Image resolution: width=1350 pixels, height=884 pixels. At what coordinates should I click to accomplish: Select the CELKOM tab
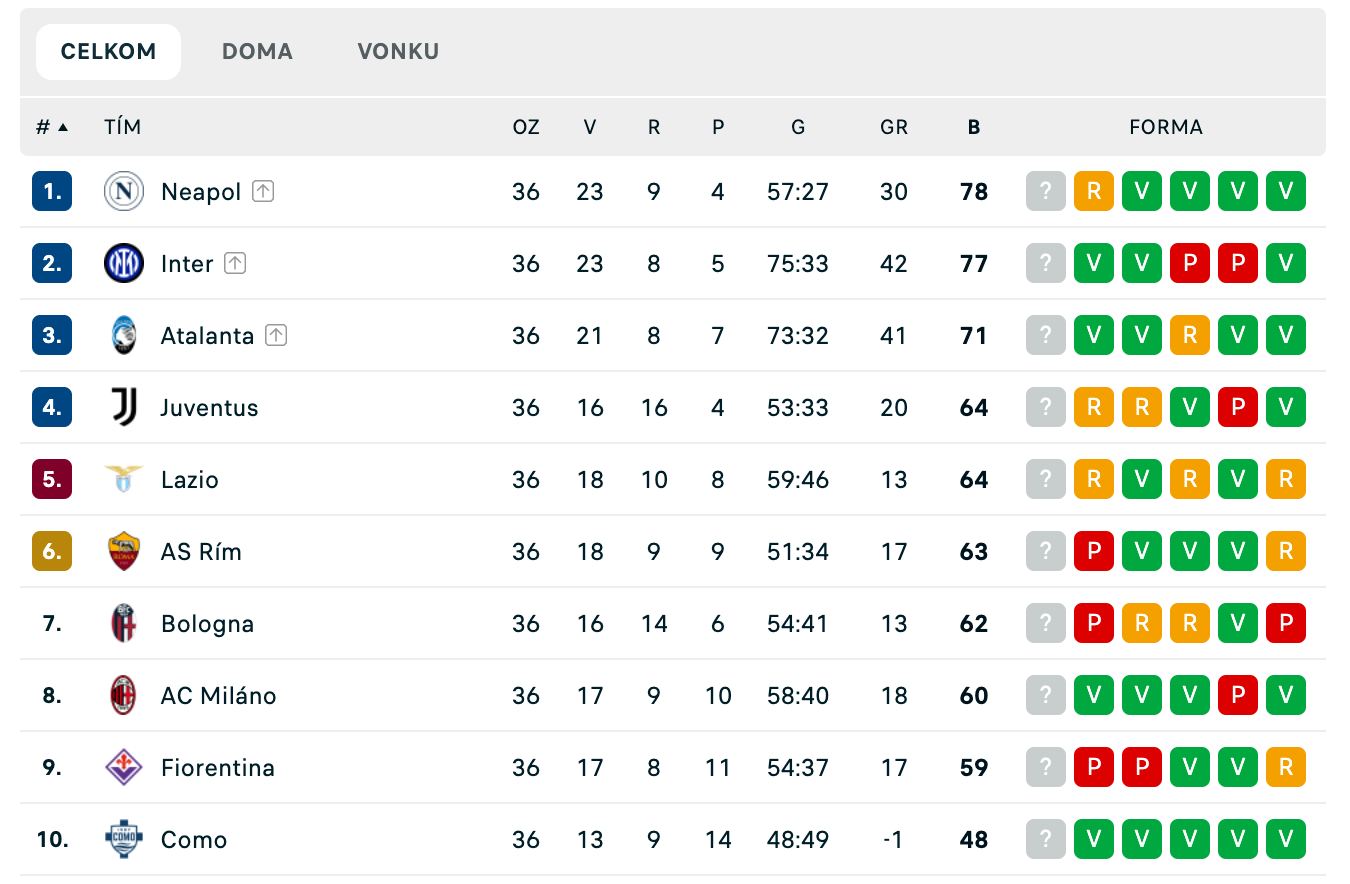tap(108, 52)
